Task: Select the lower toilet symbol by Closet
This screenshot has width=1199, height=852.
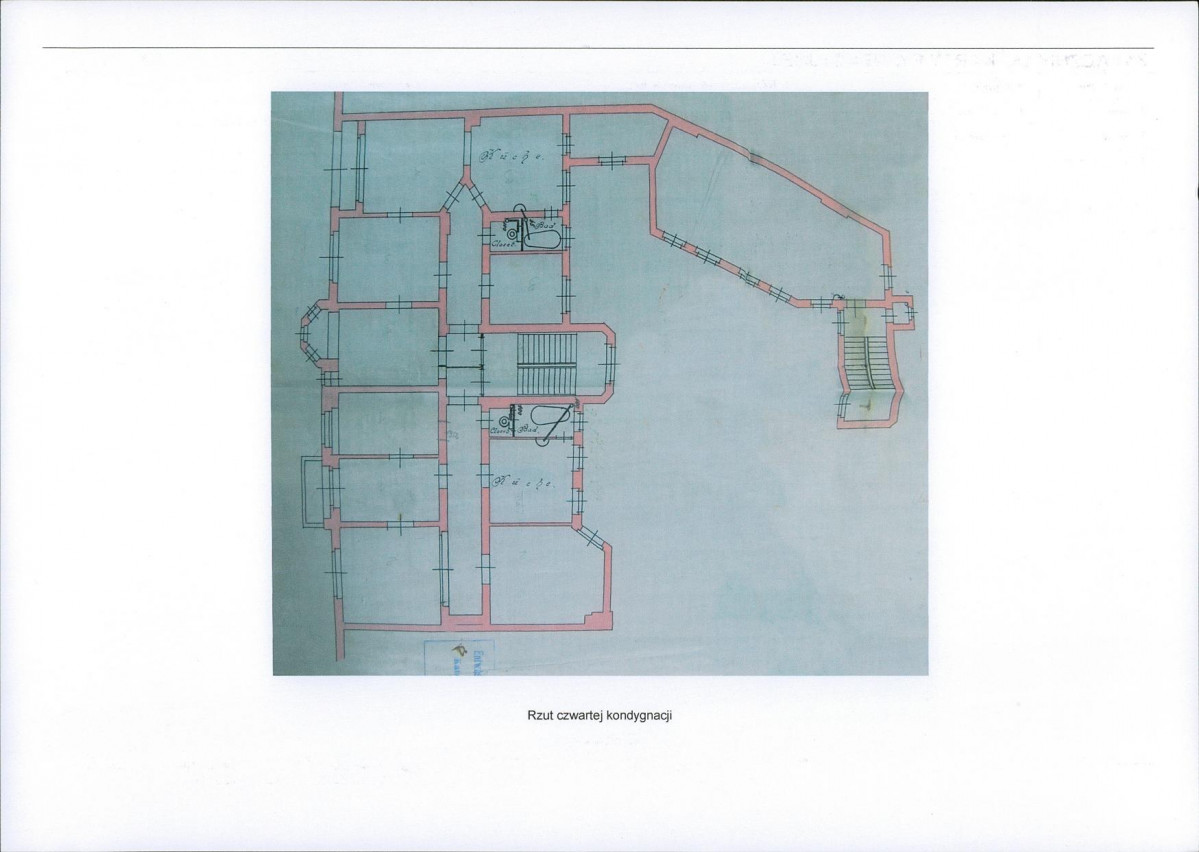Action: [505, 420]
